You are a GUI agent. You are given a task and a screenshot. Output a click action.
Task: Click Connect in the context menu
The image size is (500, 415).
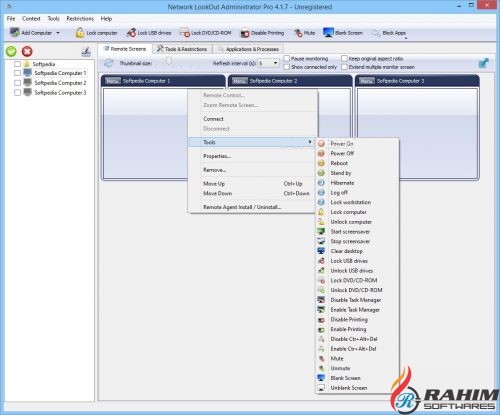pyautogui.click(x=252, y=119)
